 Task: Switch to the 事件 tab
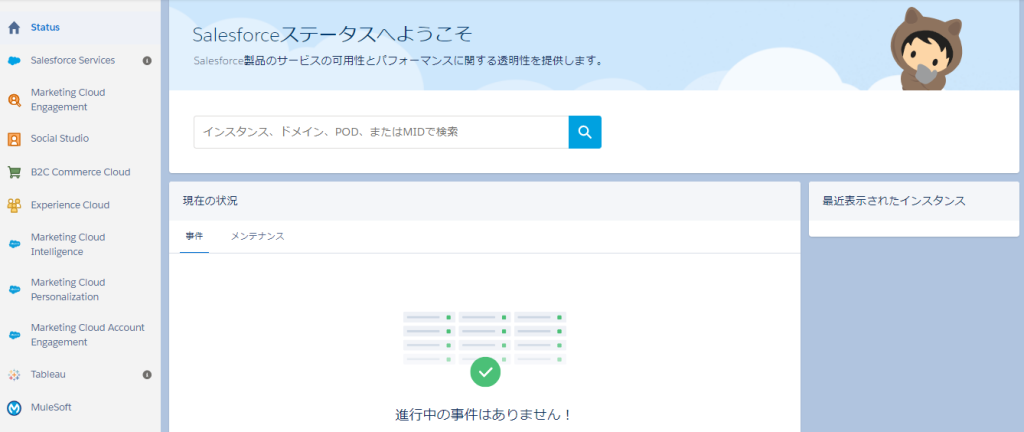click(194, 236)
